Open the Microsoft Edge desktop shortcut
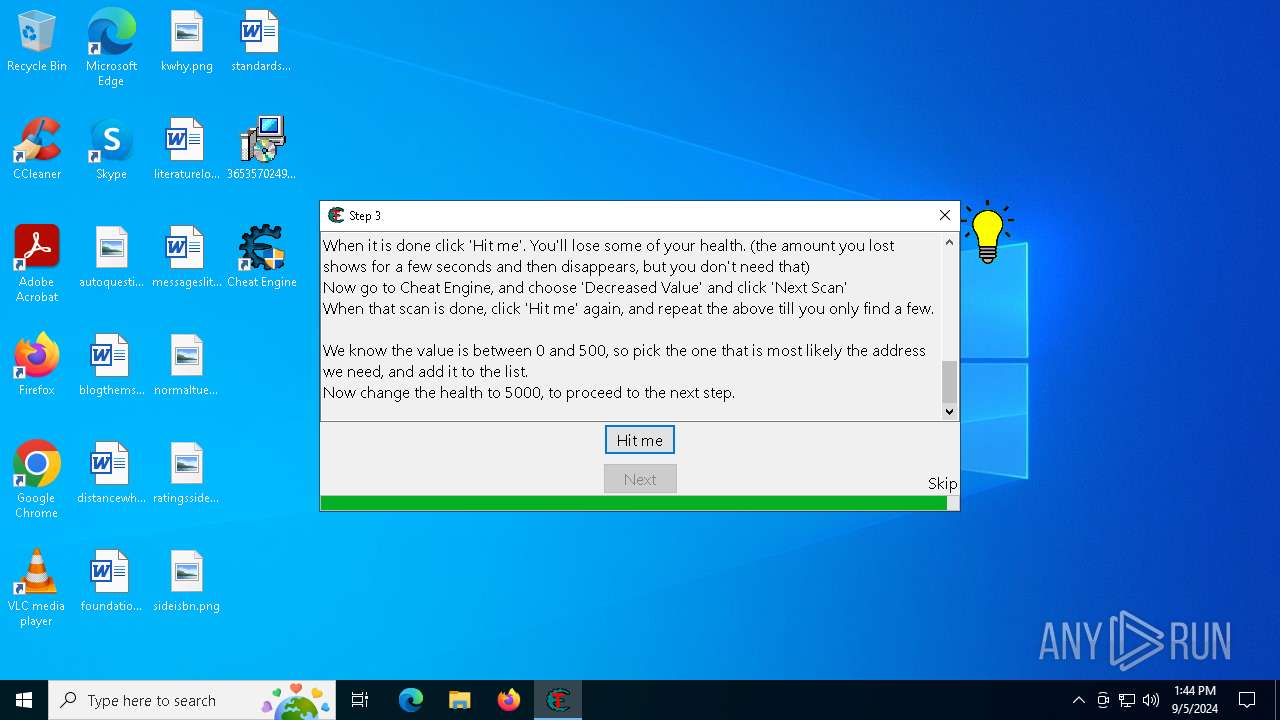Viewport: 1280px width, 720px height. point(111,47)
